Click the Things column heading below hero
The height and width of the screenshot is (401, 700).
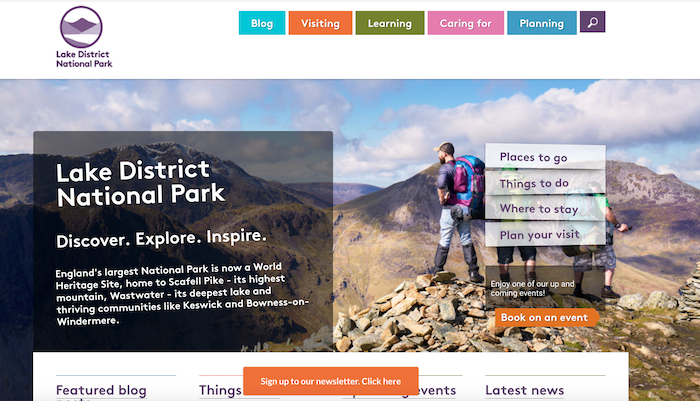(x=219, y=390)
